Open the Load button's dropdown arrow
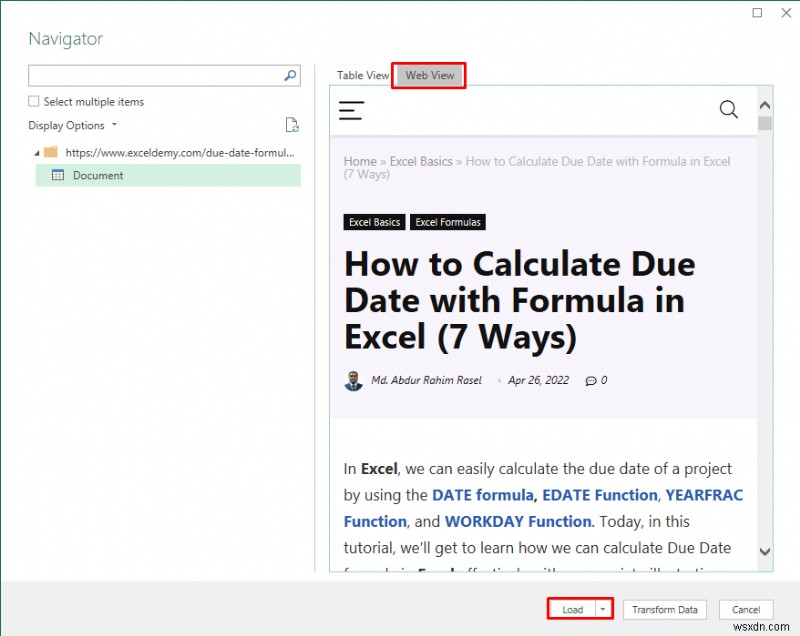The height and width of the screenshot is (636, 800). 604,609
